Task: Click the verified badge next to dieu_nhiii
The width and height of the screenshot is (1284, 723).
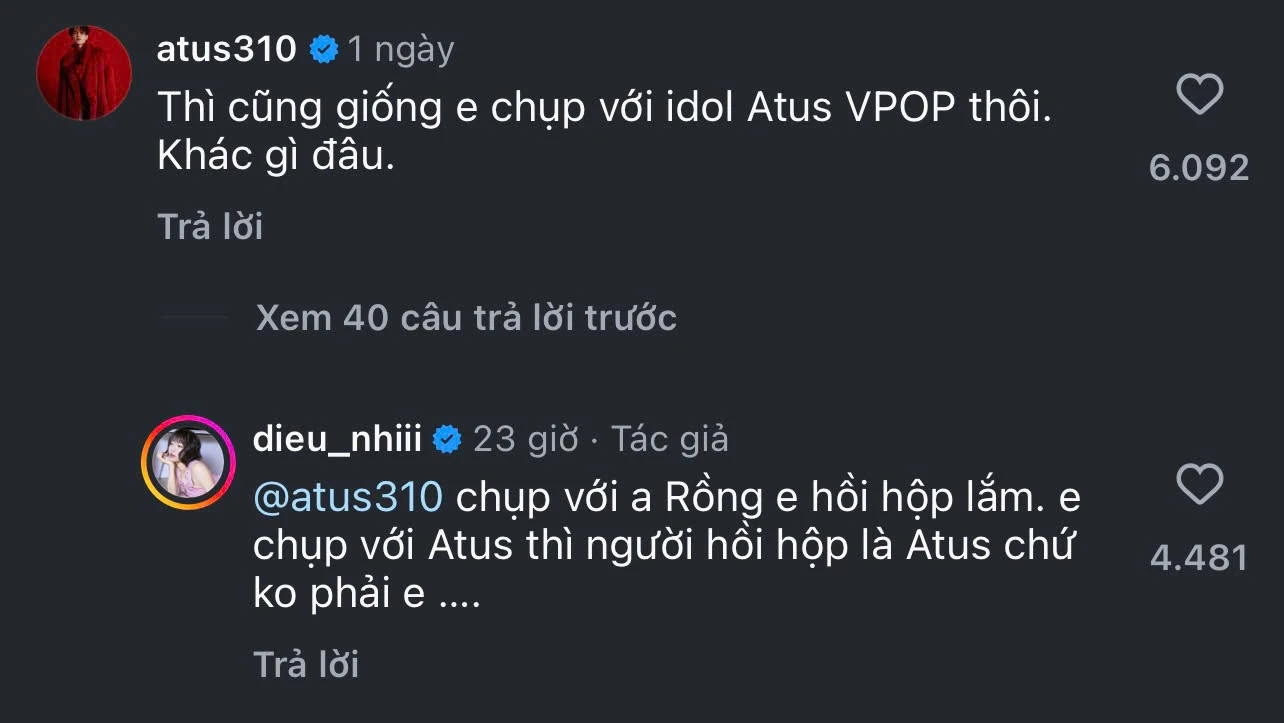Action: pyautogui.click(x=446, y=439)
